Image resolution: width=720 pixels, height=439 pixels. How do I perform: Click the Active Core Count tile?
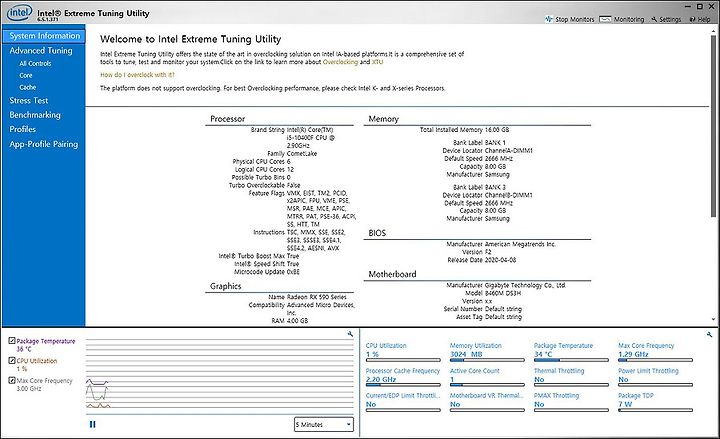pos(487,377)
